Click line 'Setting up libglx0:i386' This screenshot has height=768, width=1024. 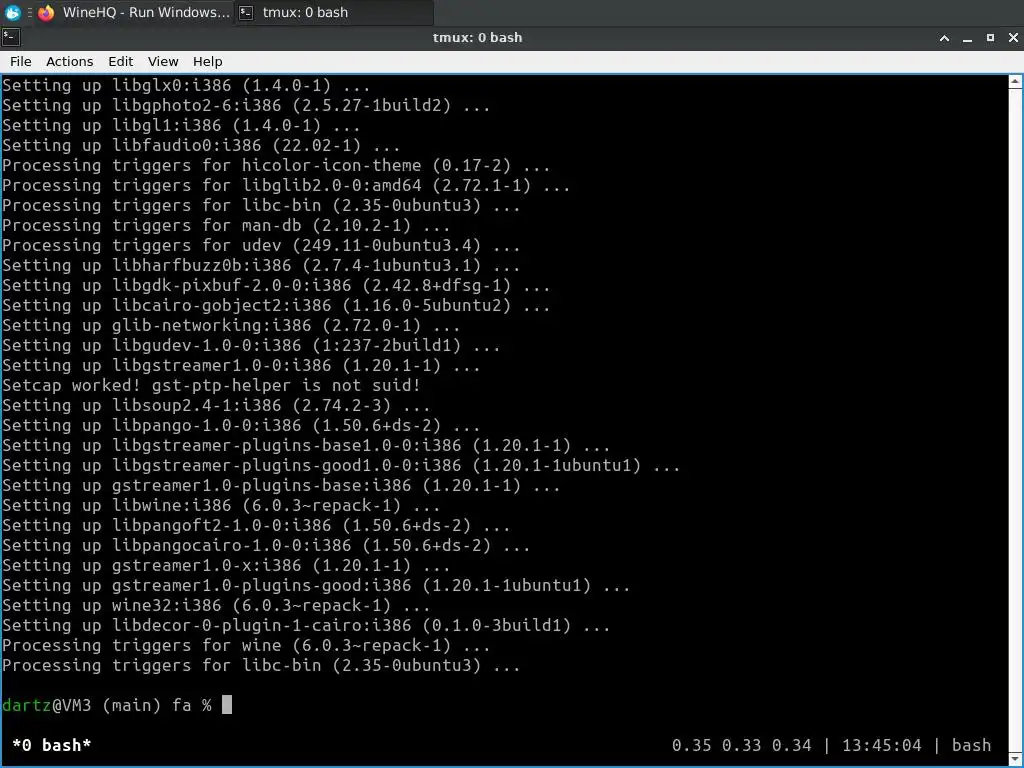tap(186, 86)
